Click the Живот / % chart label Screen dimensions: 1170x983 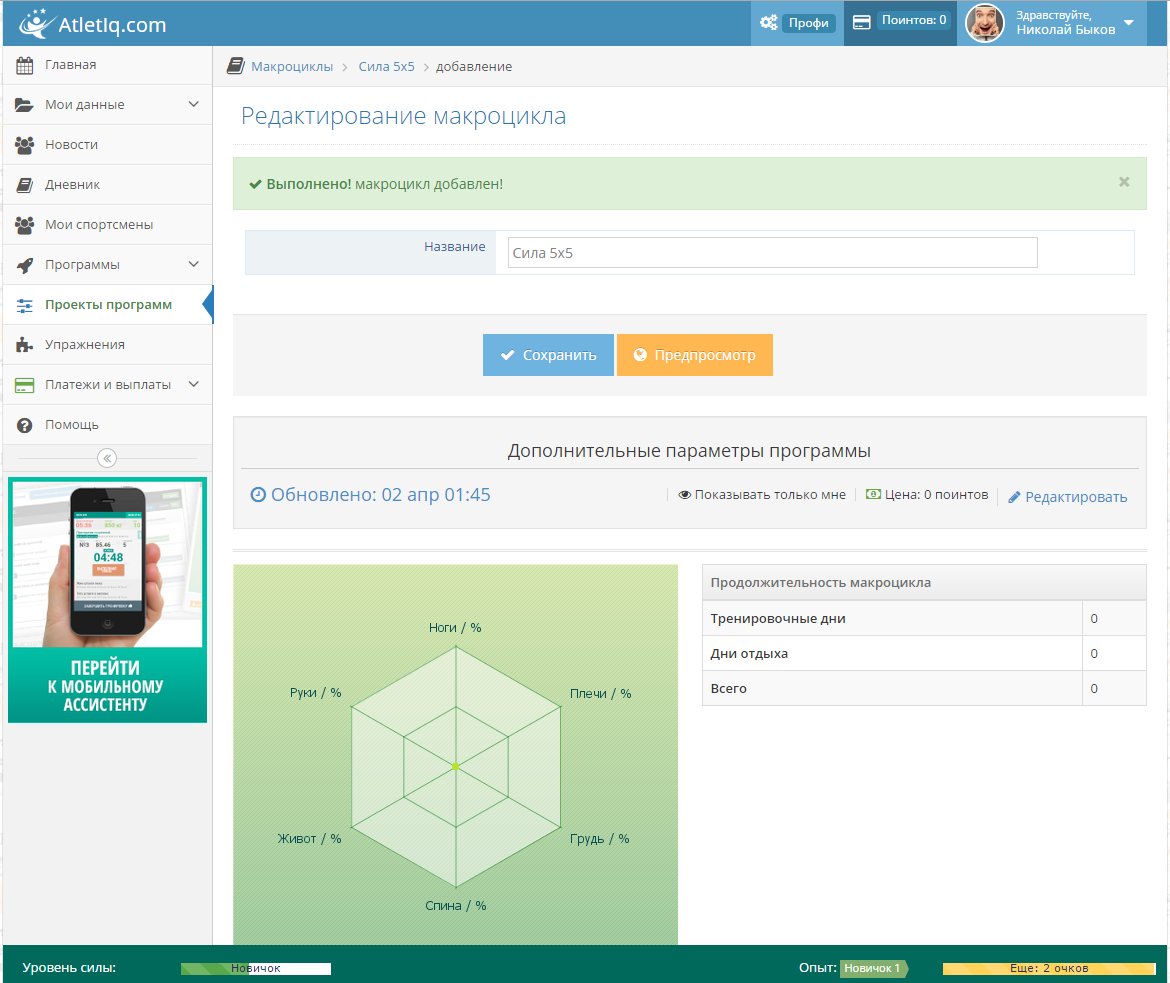point(310,839)
